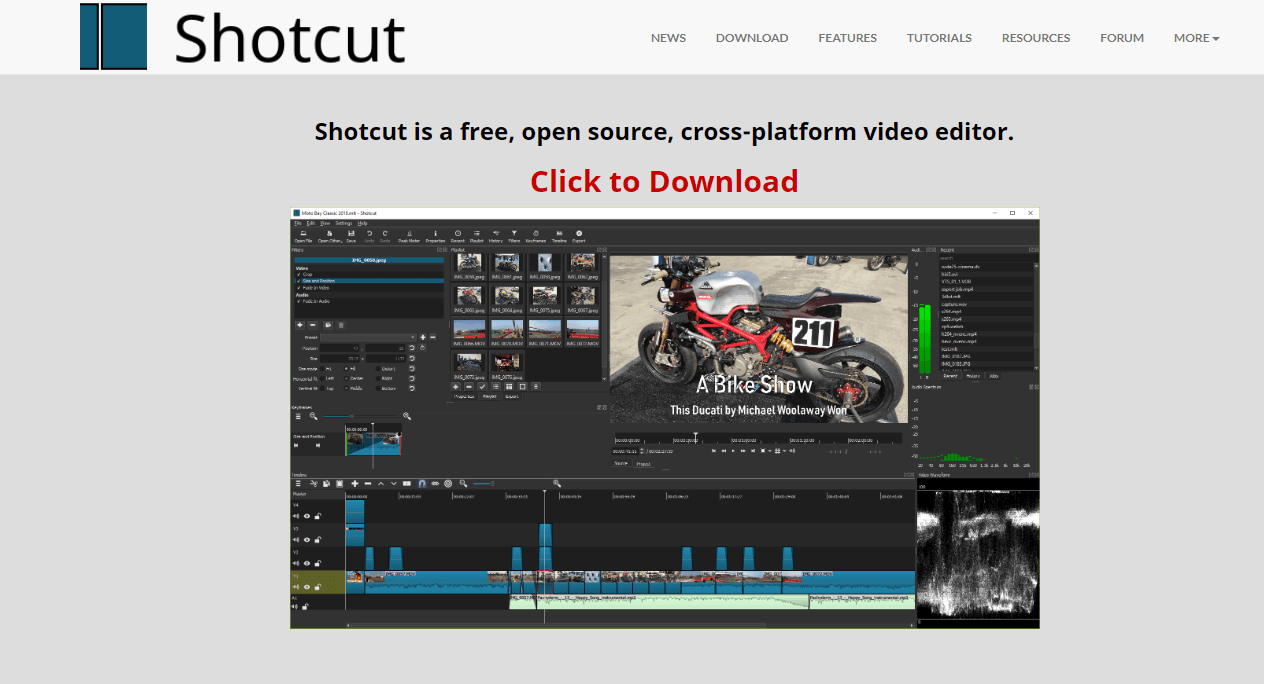The width and height of the screenshot is (1264, 684).
Task: Click the Append plus icon in timeline toolbar
Action: coord(355,483)
